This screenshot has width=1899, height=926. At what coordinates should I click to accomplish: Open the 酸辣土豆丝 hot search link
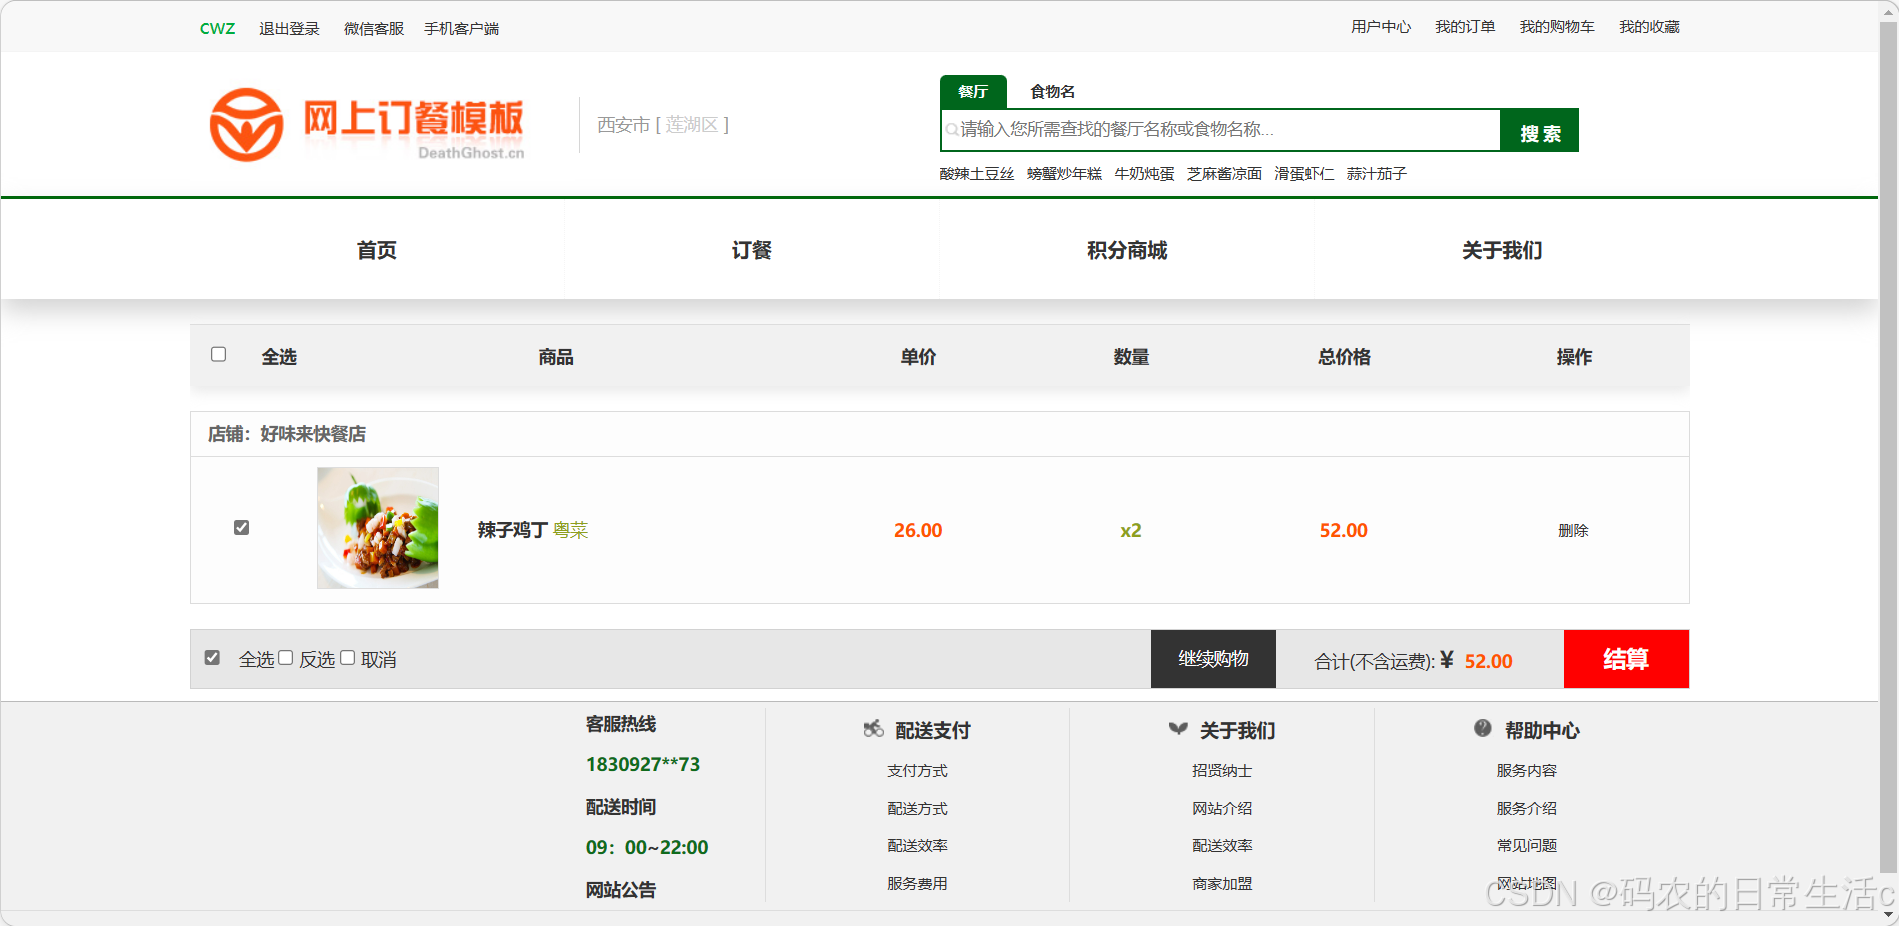(976, 173)
